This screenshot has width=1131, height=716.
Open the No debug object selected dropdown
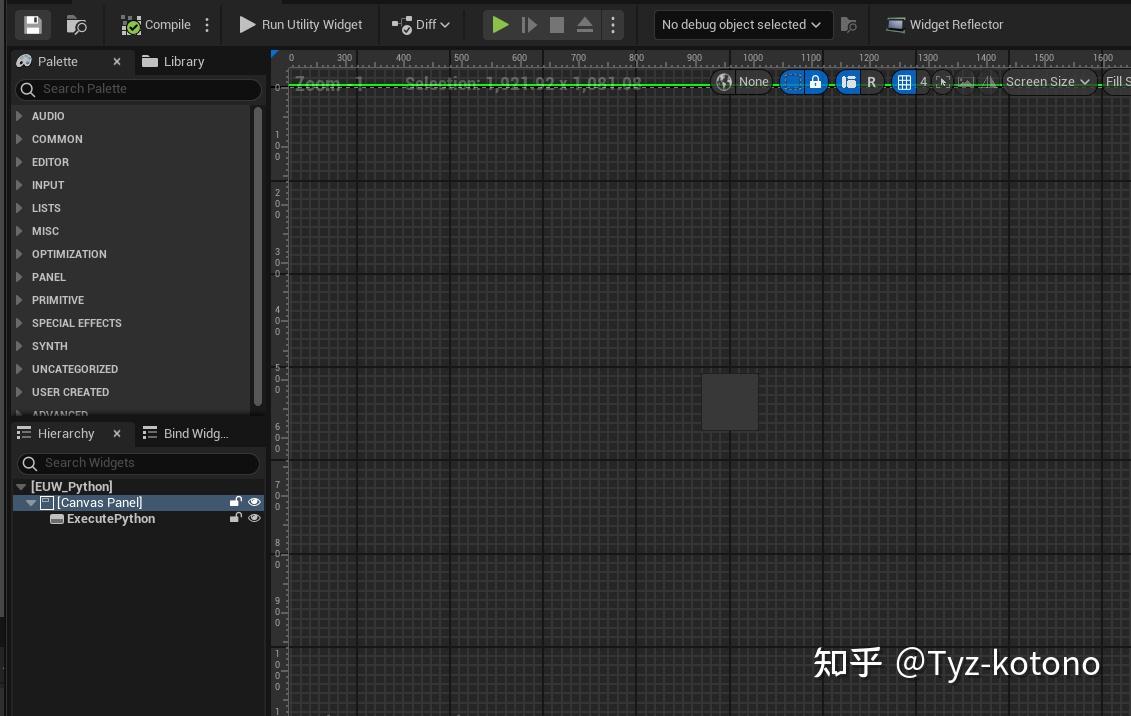point(742,24)
